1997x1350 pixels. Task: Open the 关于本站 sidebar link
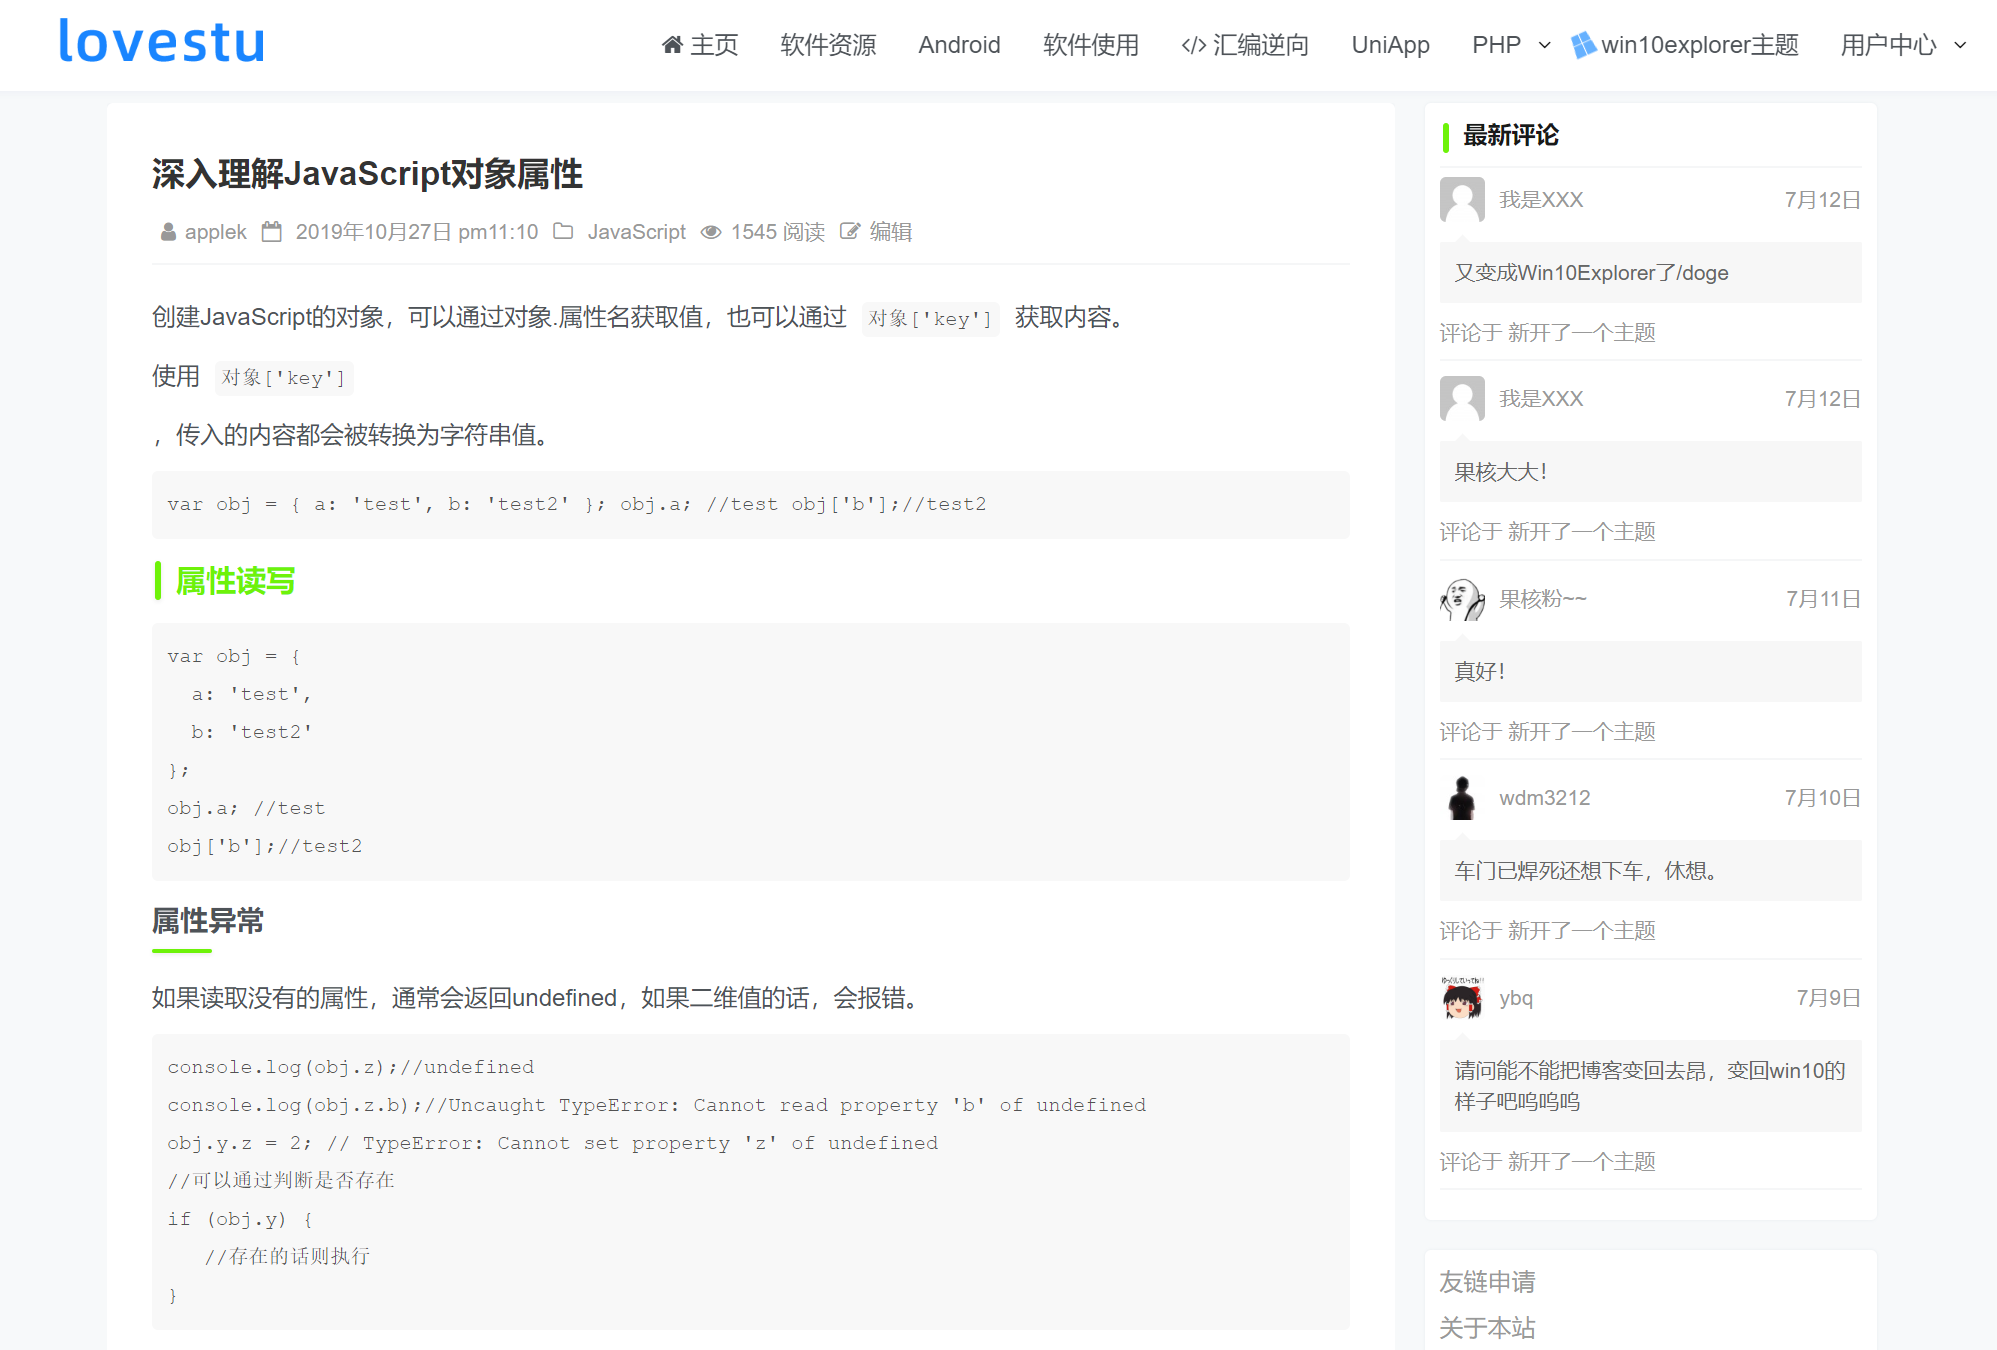point(1487,1328)
